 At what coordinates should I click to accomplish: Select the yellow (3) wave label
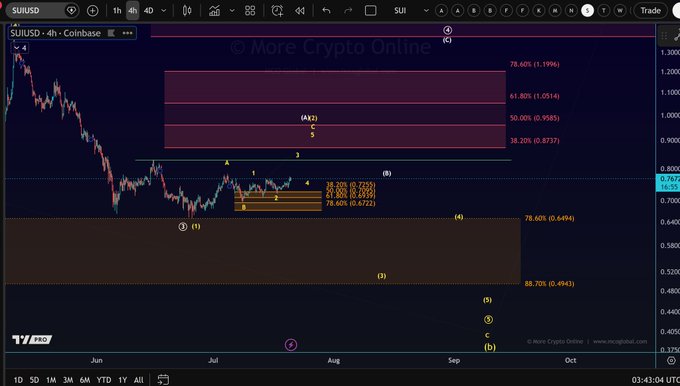pyautogui.click(x=381, y=276)
